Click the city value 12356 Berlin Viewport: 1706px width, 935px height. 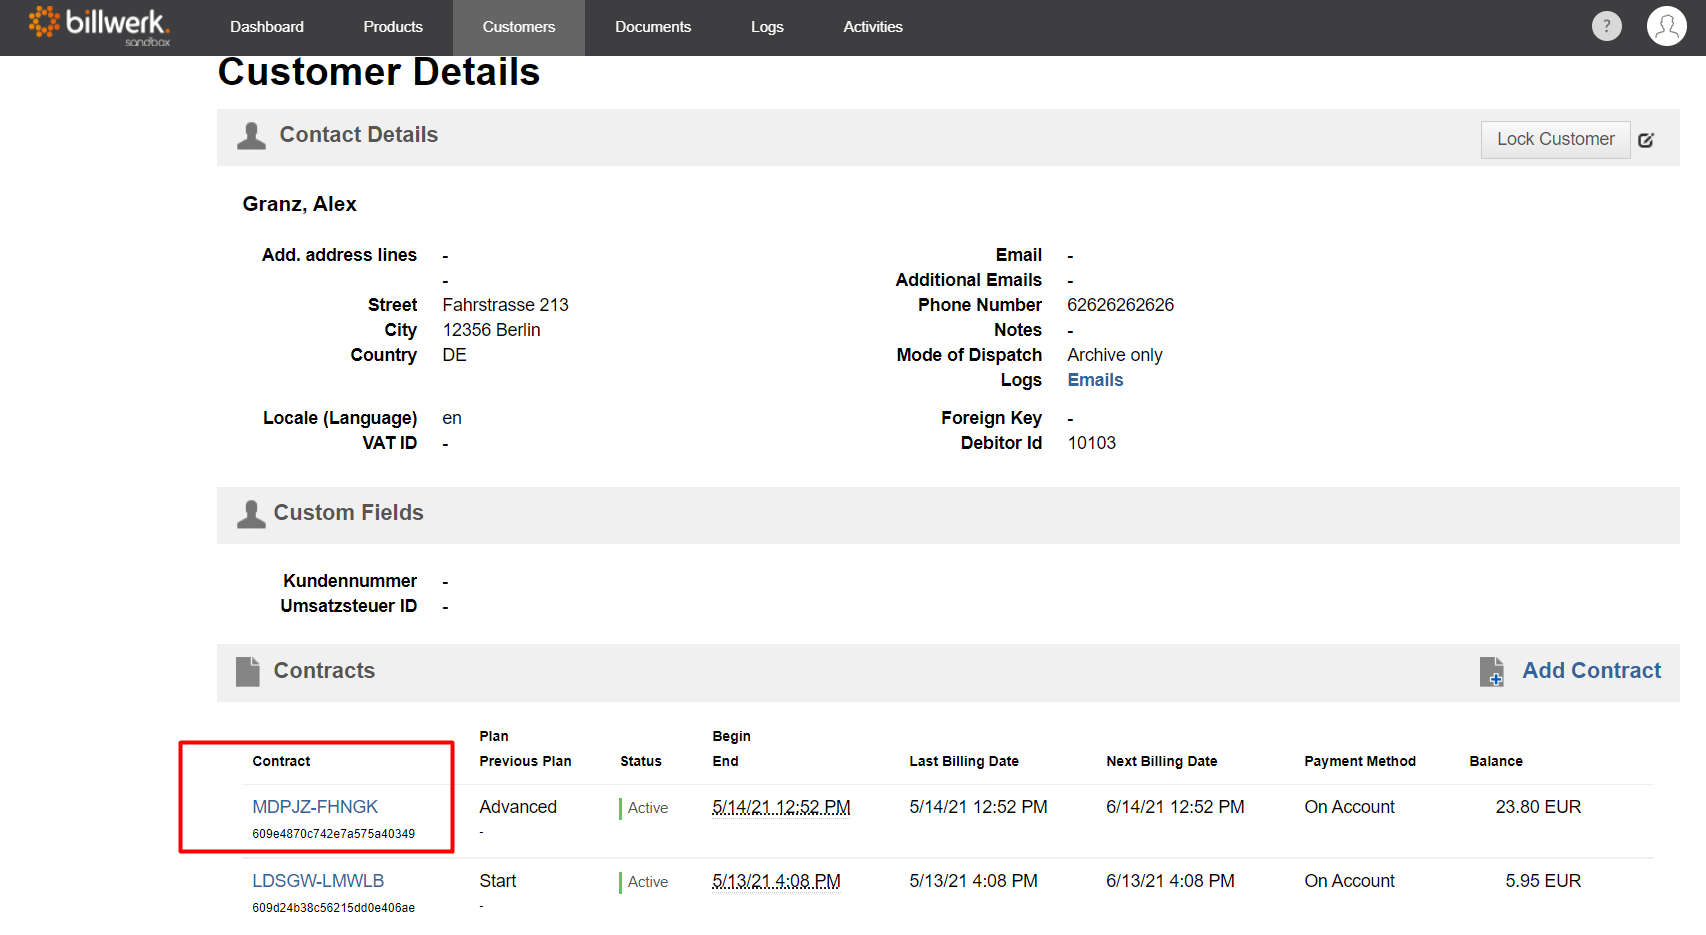point(491,330)
